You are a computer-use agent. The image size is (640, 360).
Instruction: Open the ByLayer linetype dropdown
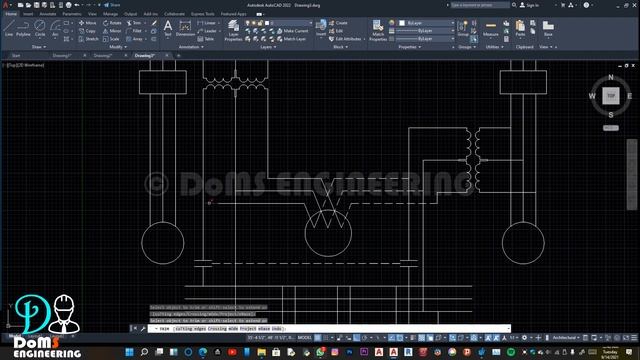(x=424, y=39)
